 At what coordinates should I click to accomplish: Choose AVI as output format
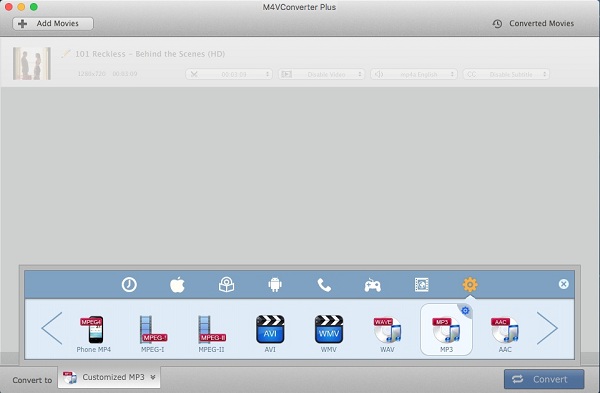click(270, 334)
